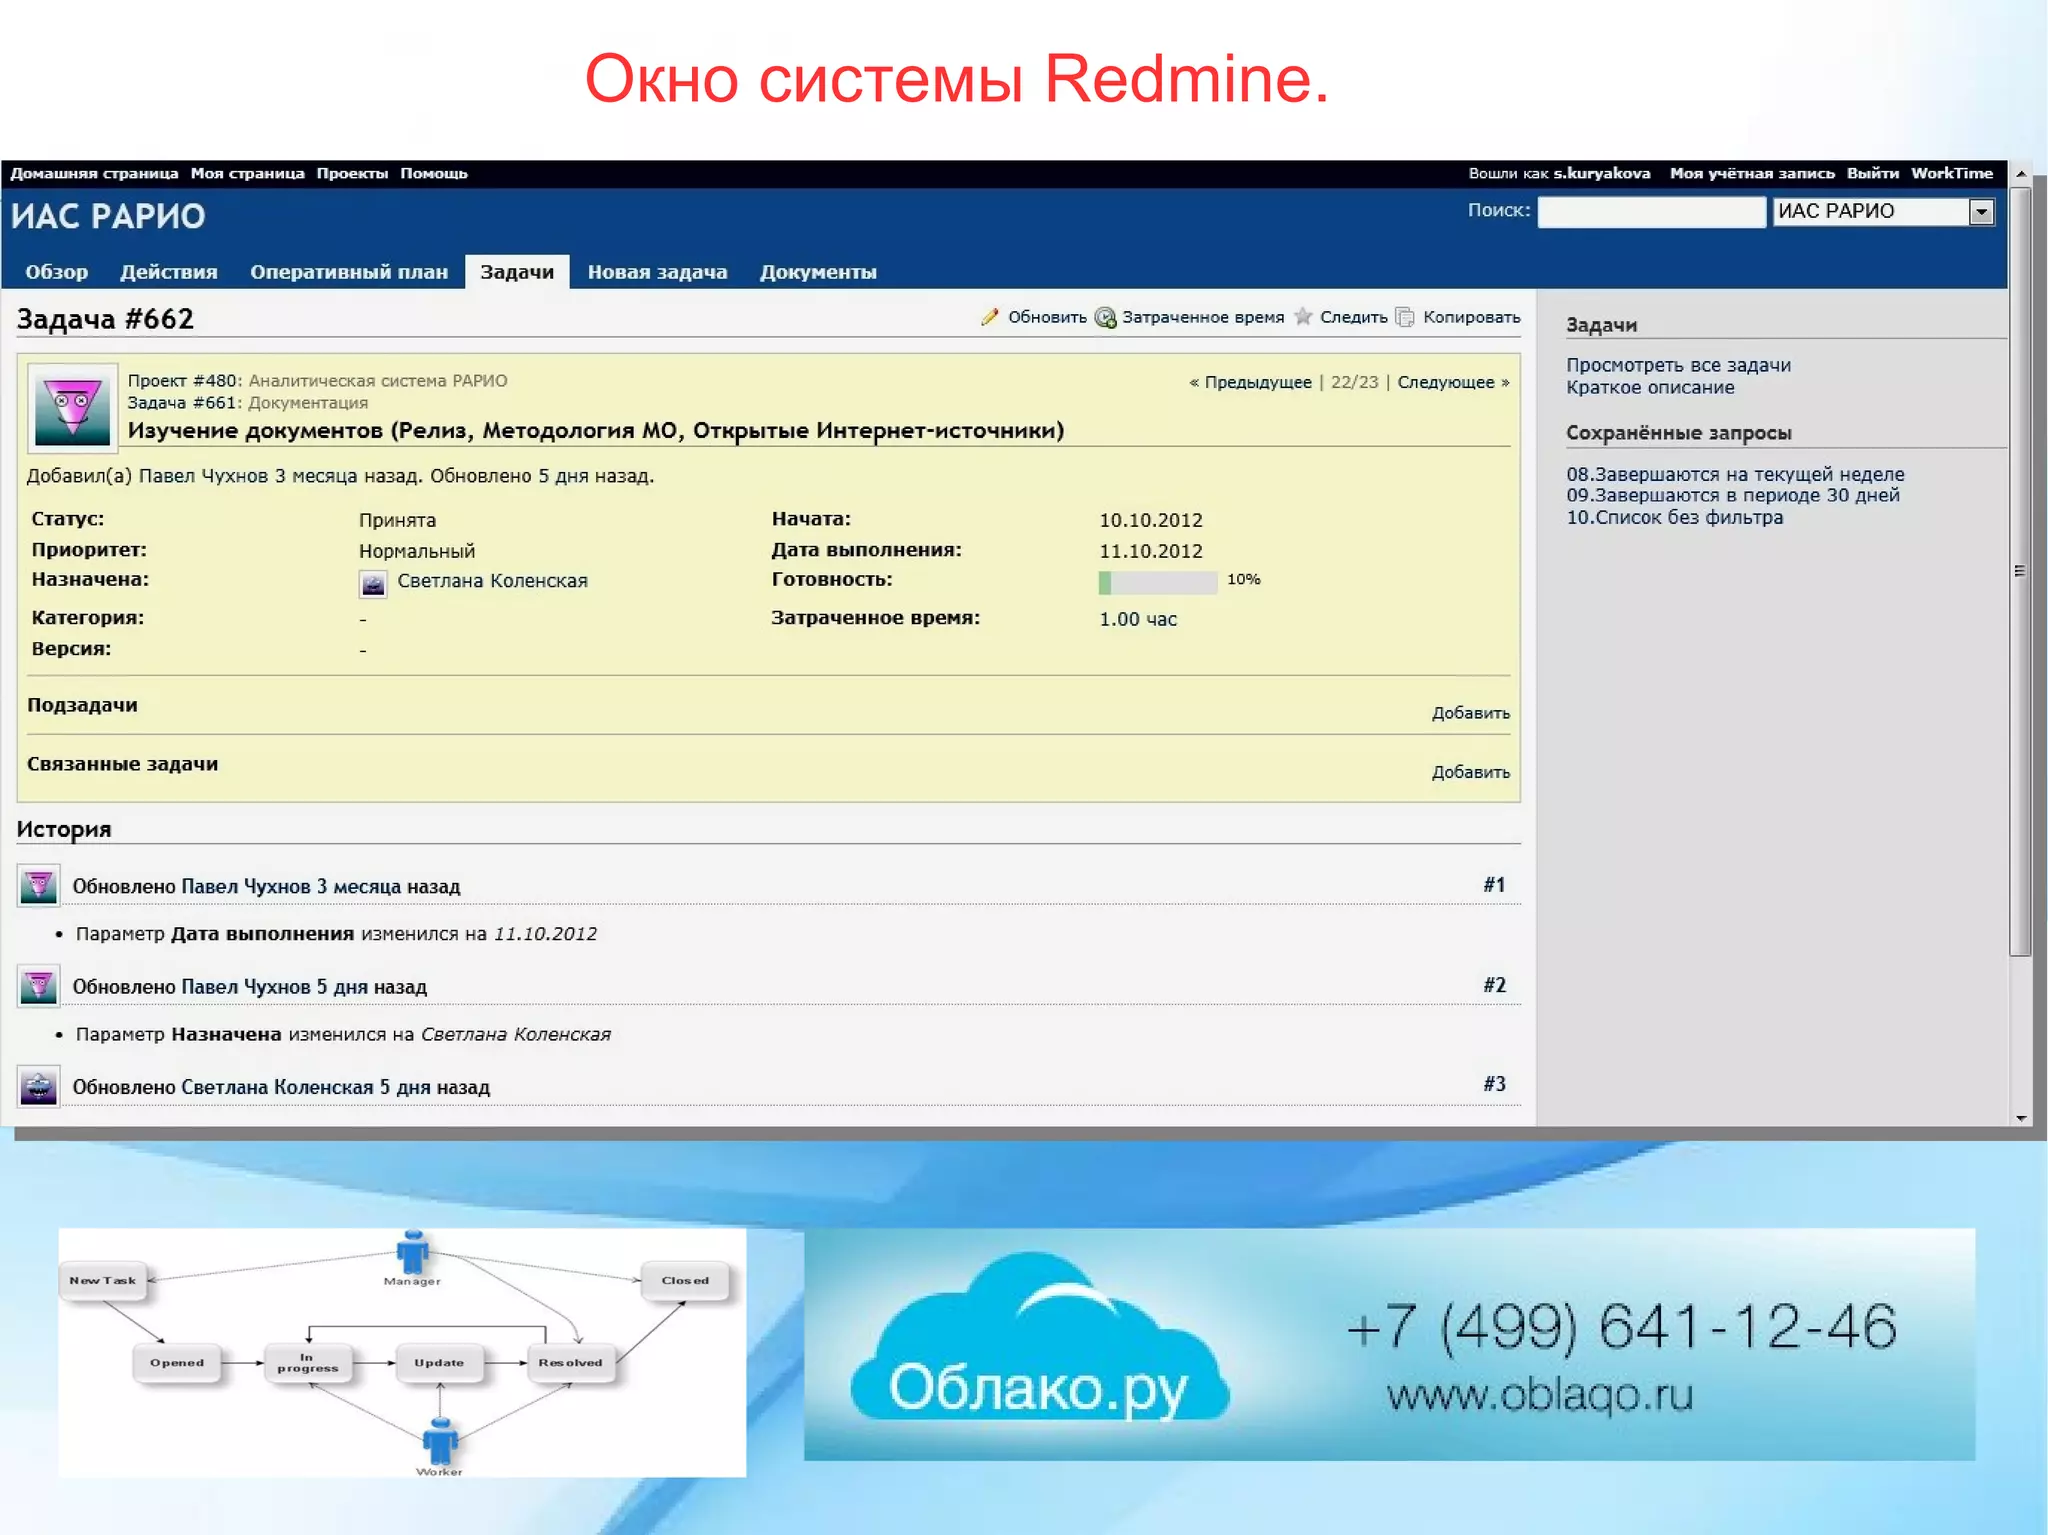This screenshot has height=1535, width=2048.
Task: Click the Следить link
Action: coord(1353,317)
